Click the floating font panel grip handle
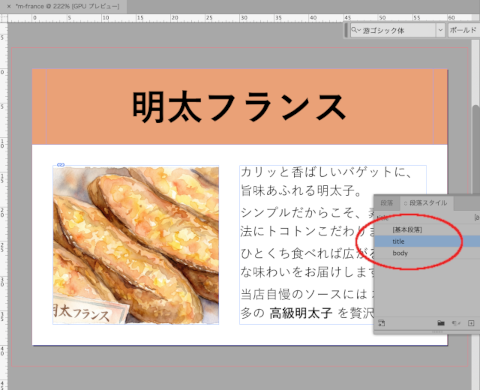 point(346,30)
